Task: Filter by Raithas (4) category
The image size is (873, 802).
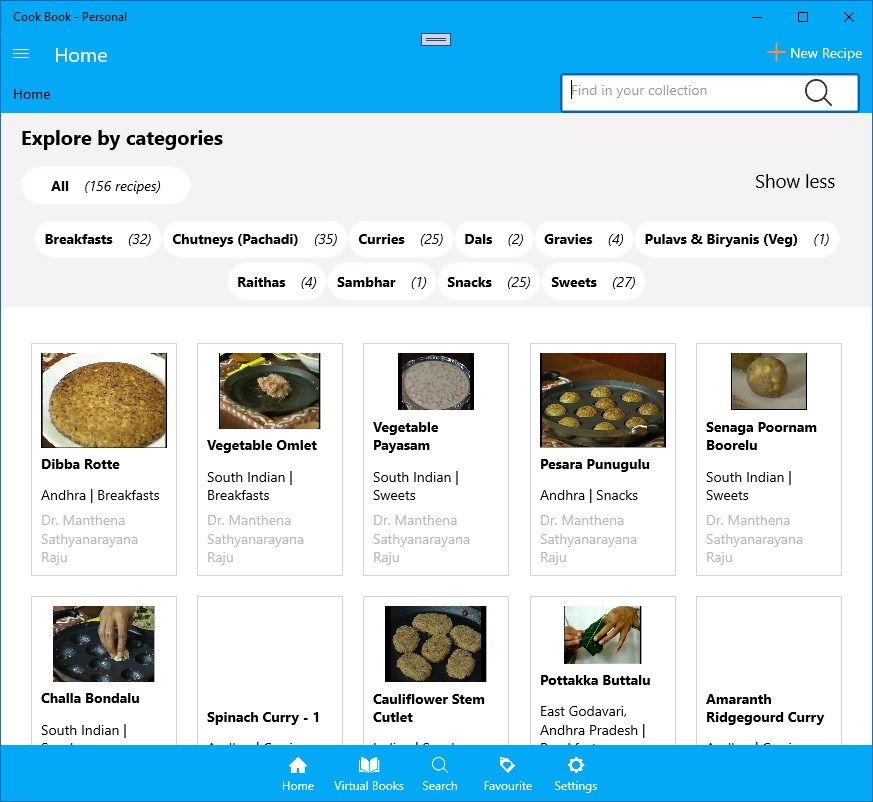Action: pos(277,282)
